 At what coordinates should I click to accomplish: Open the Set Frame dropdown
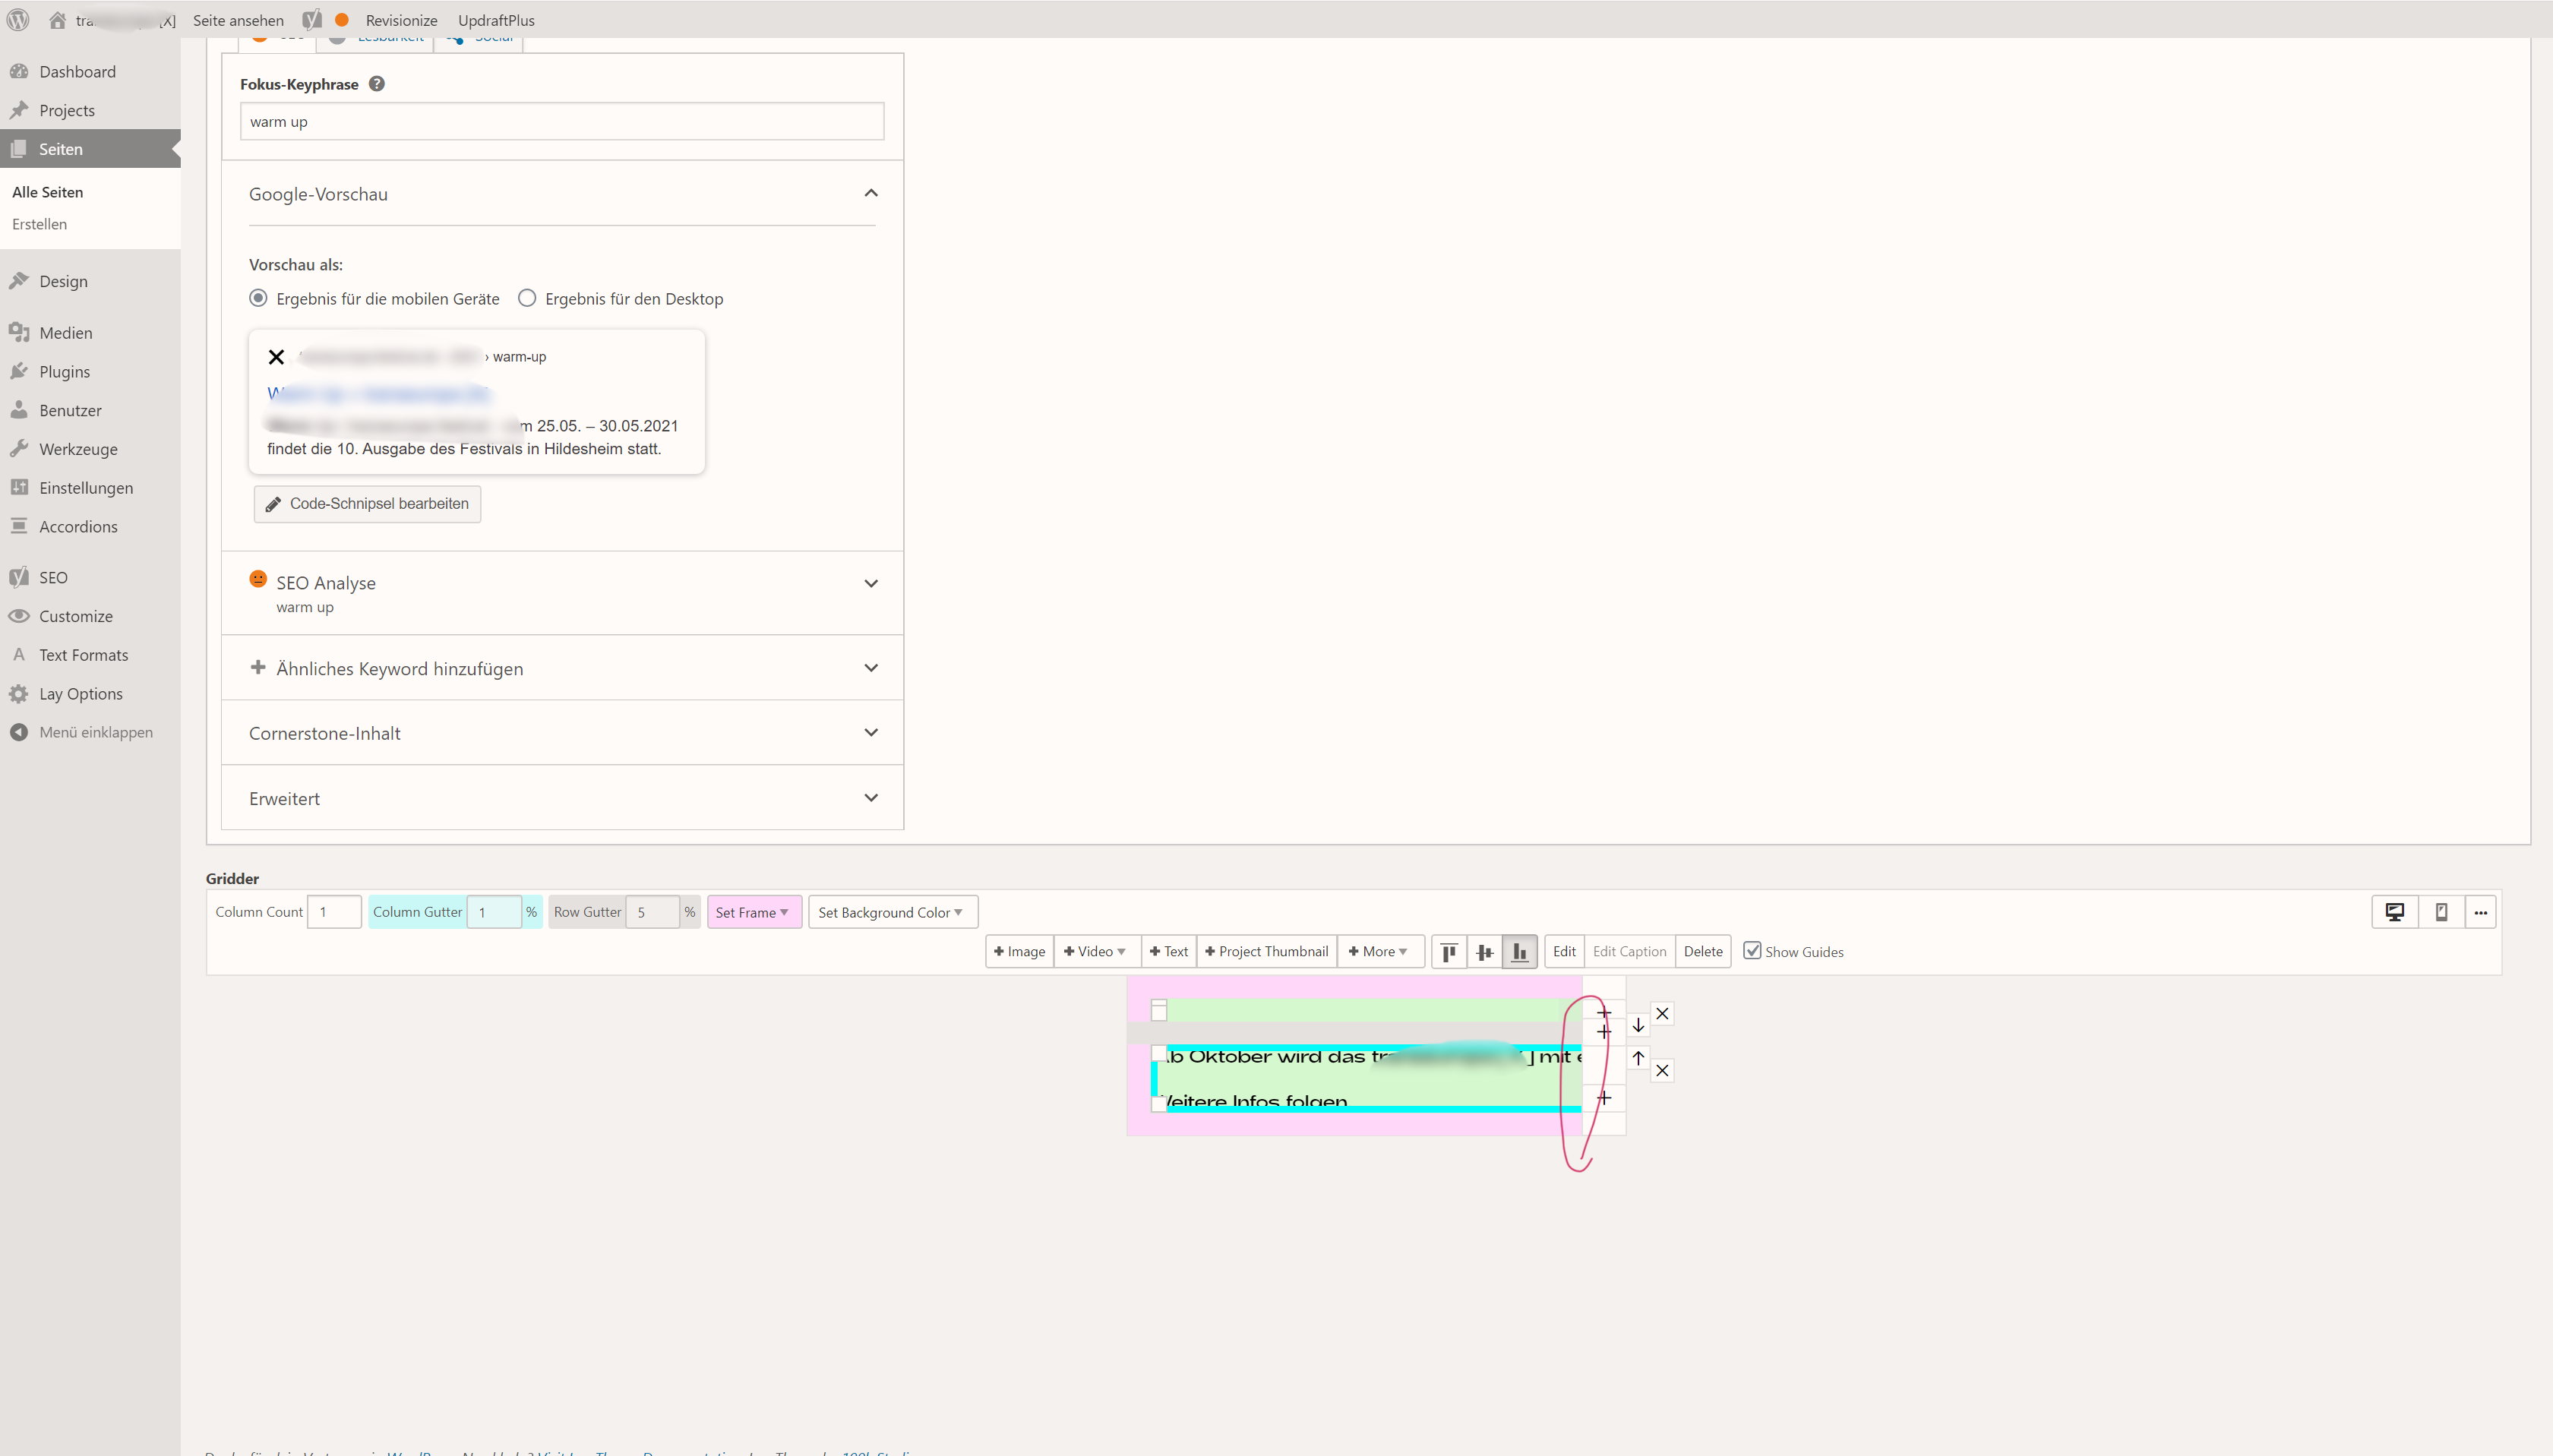(753, 912)
